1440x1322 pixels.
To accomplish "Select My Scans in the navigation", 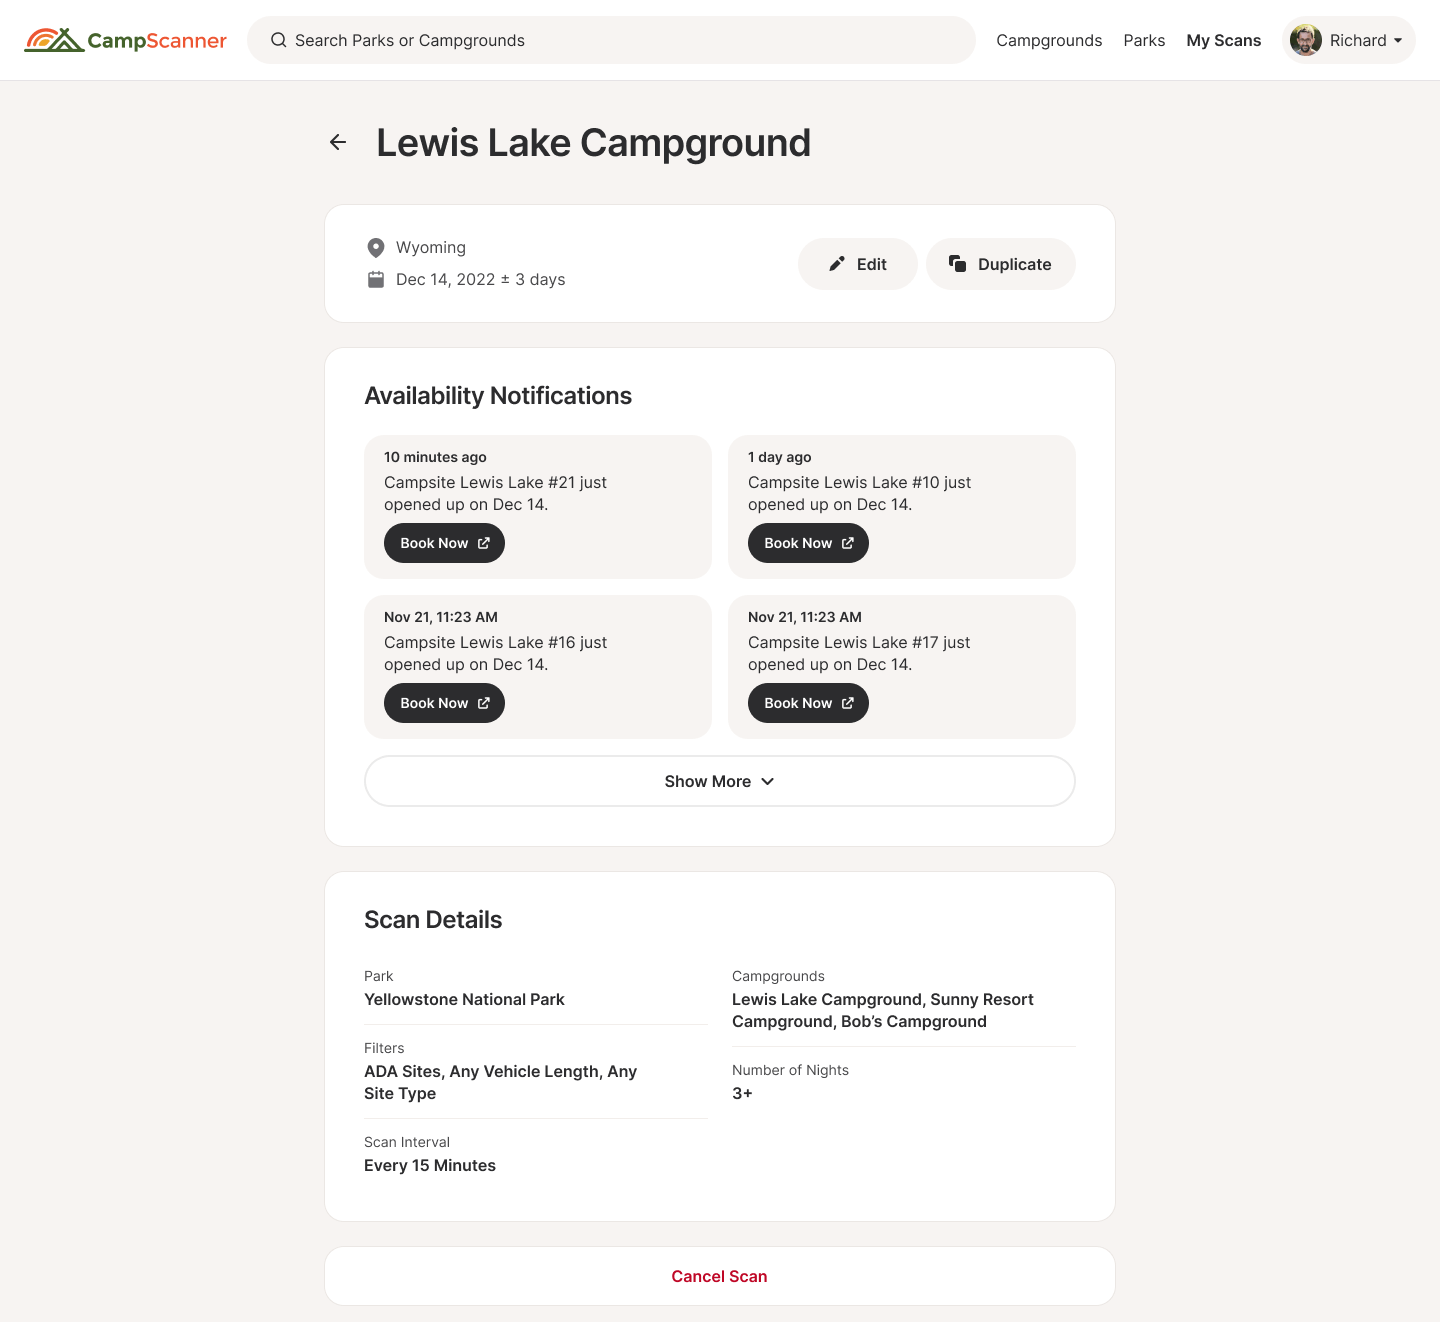I will (x=1223, y=40).
